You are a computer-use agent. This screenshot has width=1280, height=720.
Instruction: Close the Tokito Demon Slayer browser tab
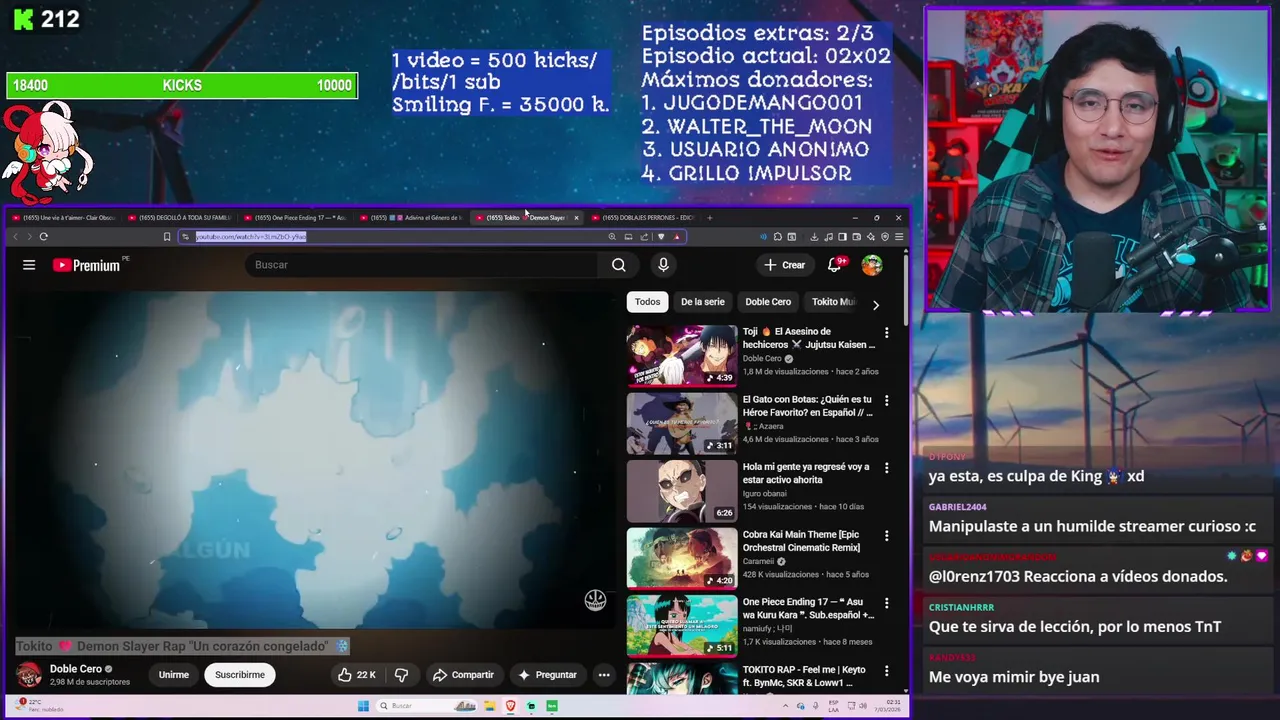576,218
